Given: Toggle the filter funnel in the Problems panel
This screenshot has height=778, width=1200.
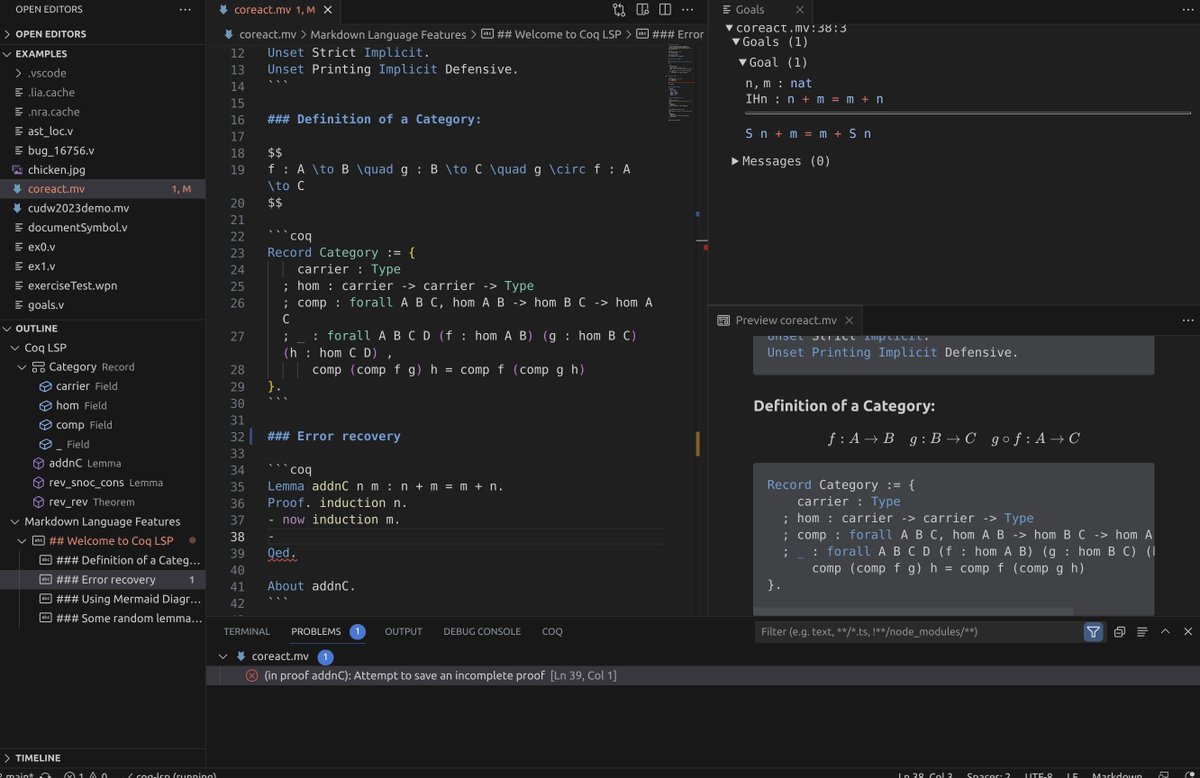Looking at the screenshot, I should pos(1092,632).
